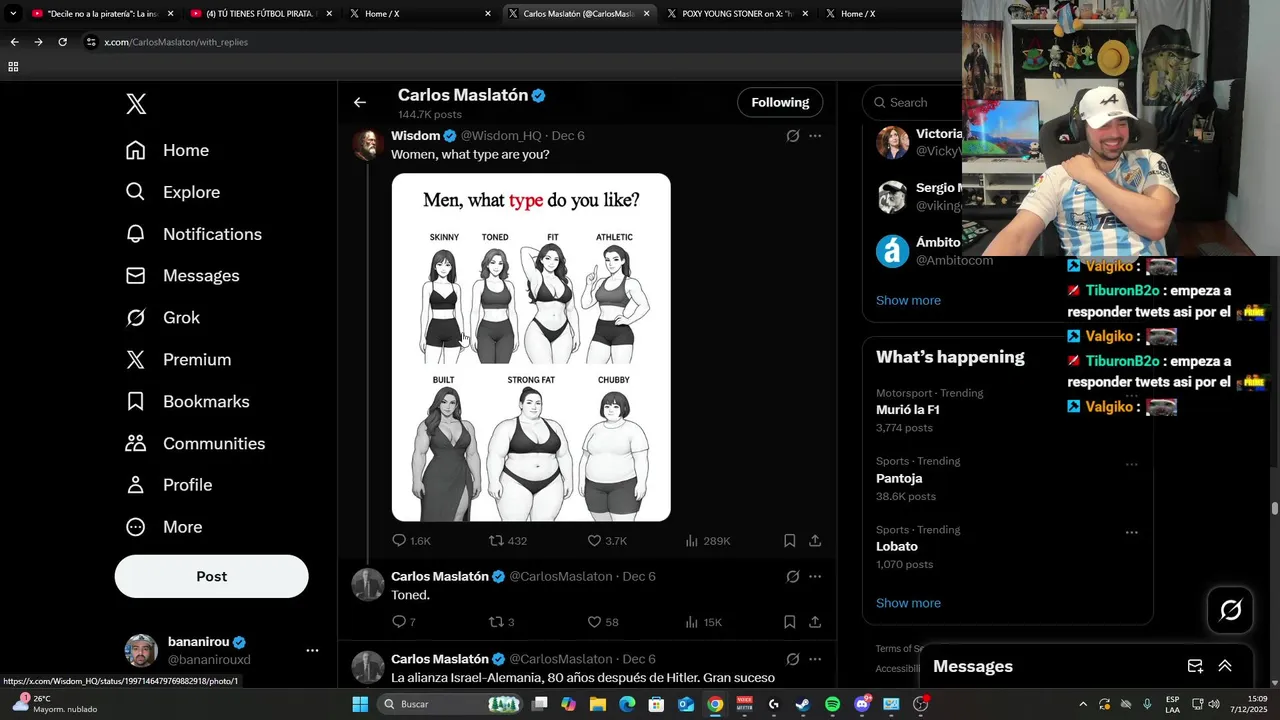Reply to the Wisdom post (1.6K)
The width and height of the screenshot is (1280, 720).
tap(410, 541)
